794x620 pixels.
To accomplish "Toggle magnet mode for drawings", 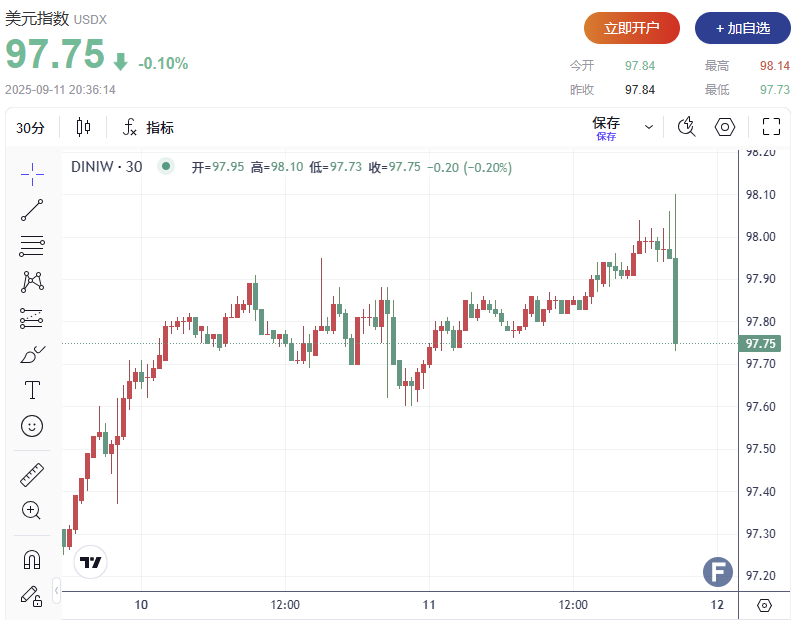I will (x=32, y=559).
